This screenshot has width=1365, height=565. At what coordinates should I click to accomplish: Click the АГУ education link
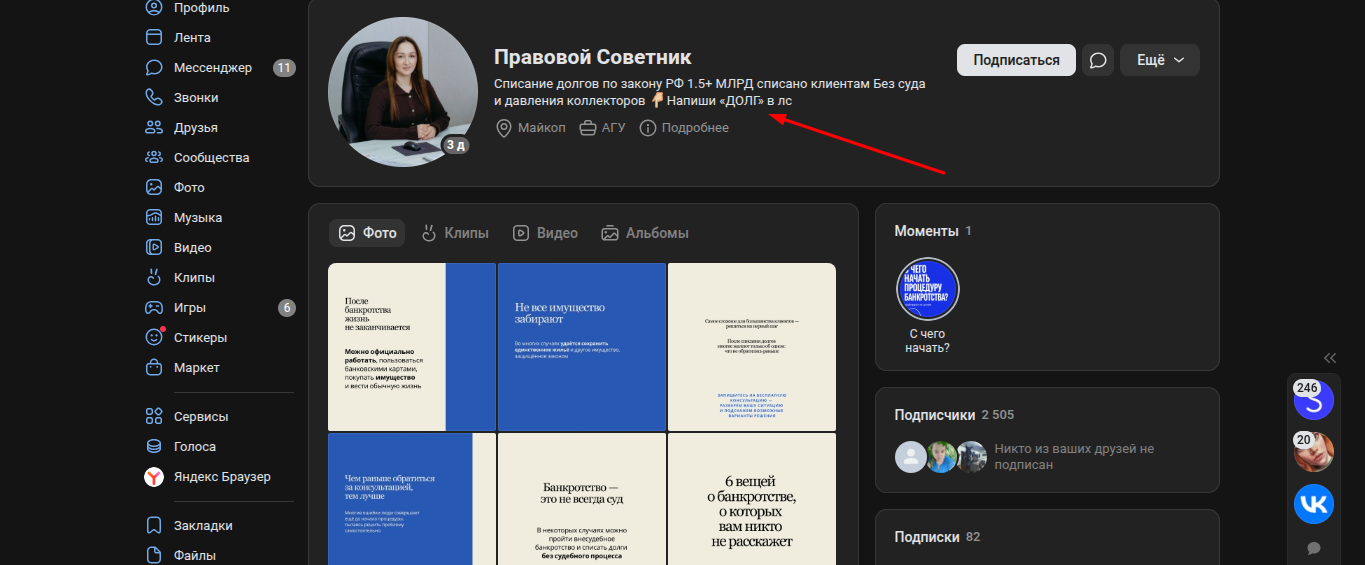click(602, 128)
